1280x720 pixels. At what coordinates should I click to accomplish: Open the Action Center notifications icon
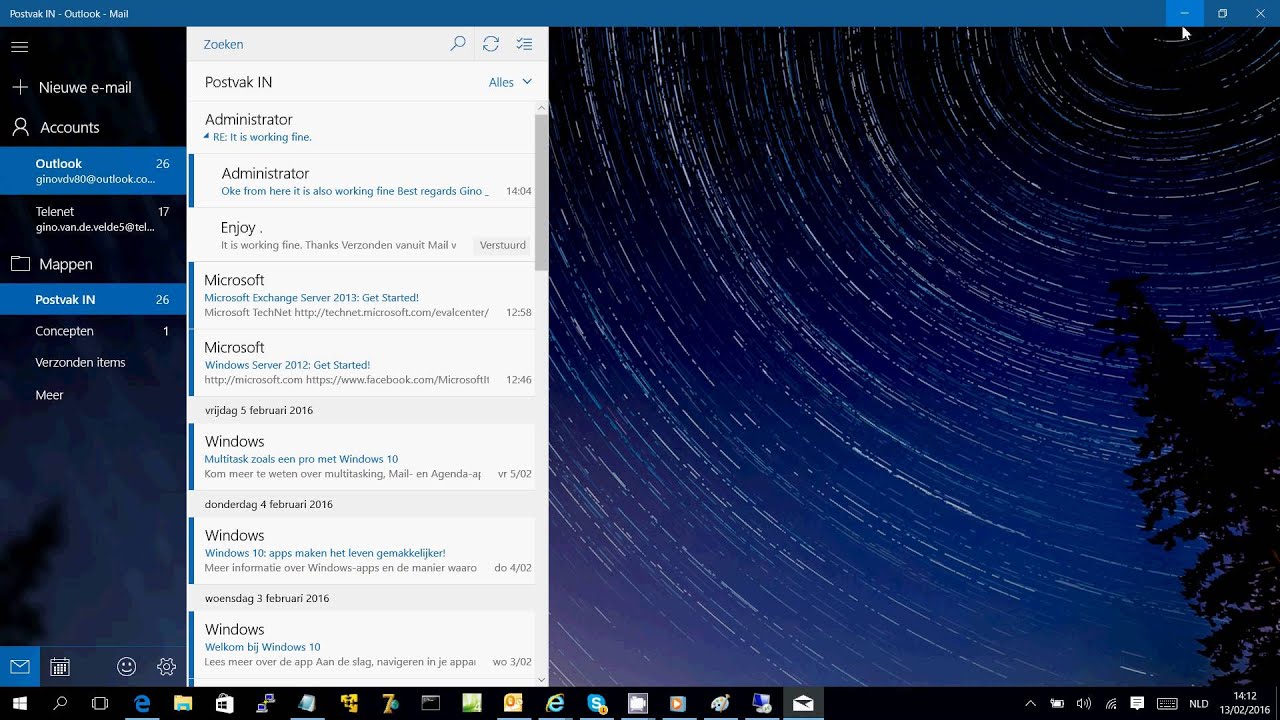tap(1137, 703)
